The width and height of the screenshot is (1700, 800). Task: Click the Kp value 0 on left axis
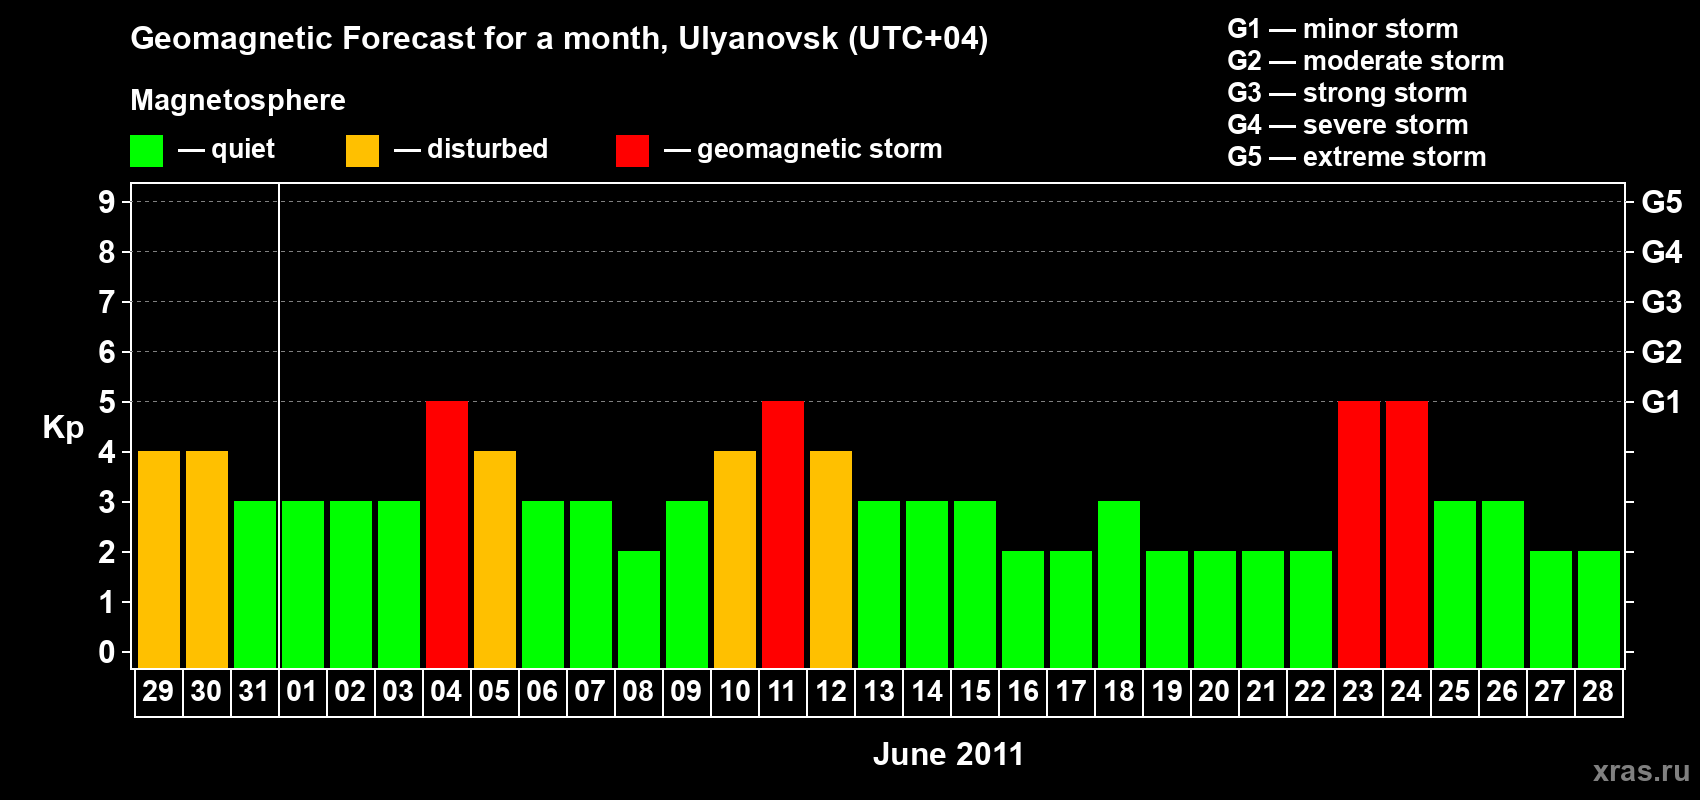(x=107, y=652)
